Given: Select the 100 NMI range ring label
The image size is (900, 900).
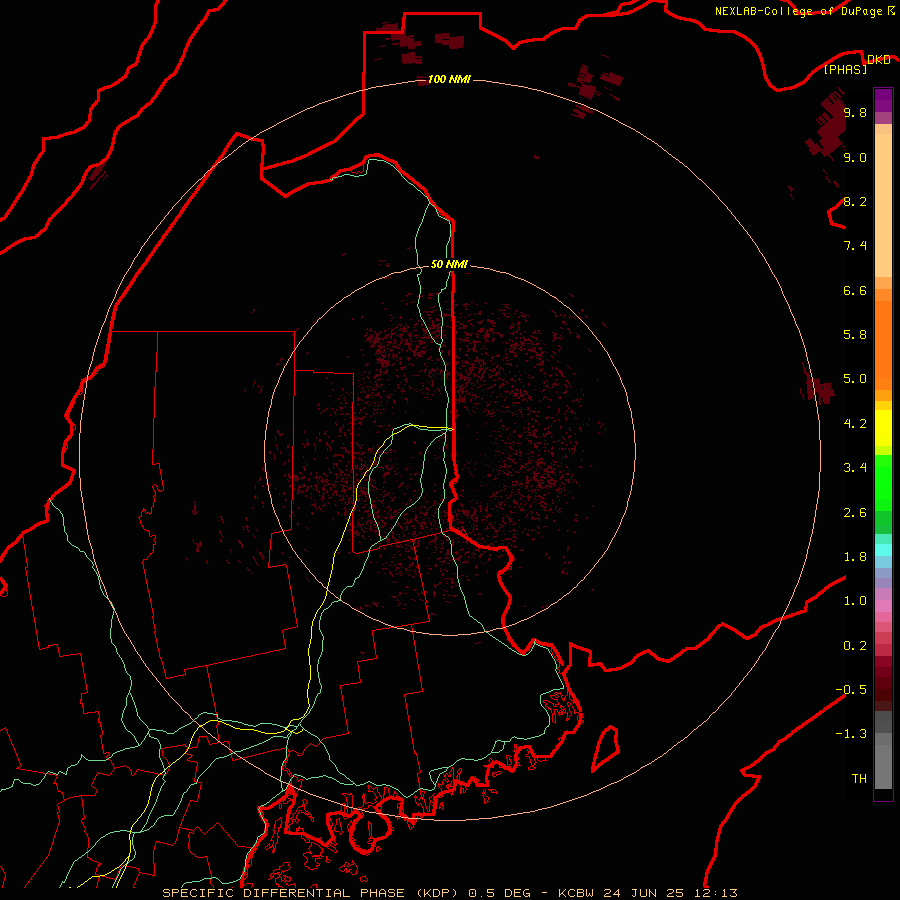Looking at the screenshot, I should click(449, 79).
